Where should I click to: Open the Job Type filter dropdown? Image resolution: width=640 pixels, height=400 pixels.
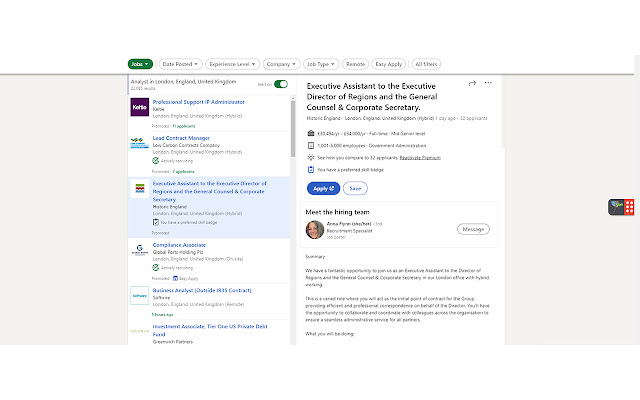pos(321,64)
